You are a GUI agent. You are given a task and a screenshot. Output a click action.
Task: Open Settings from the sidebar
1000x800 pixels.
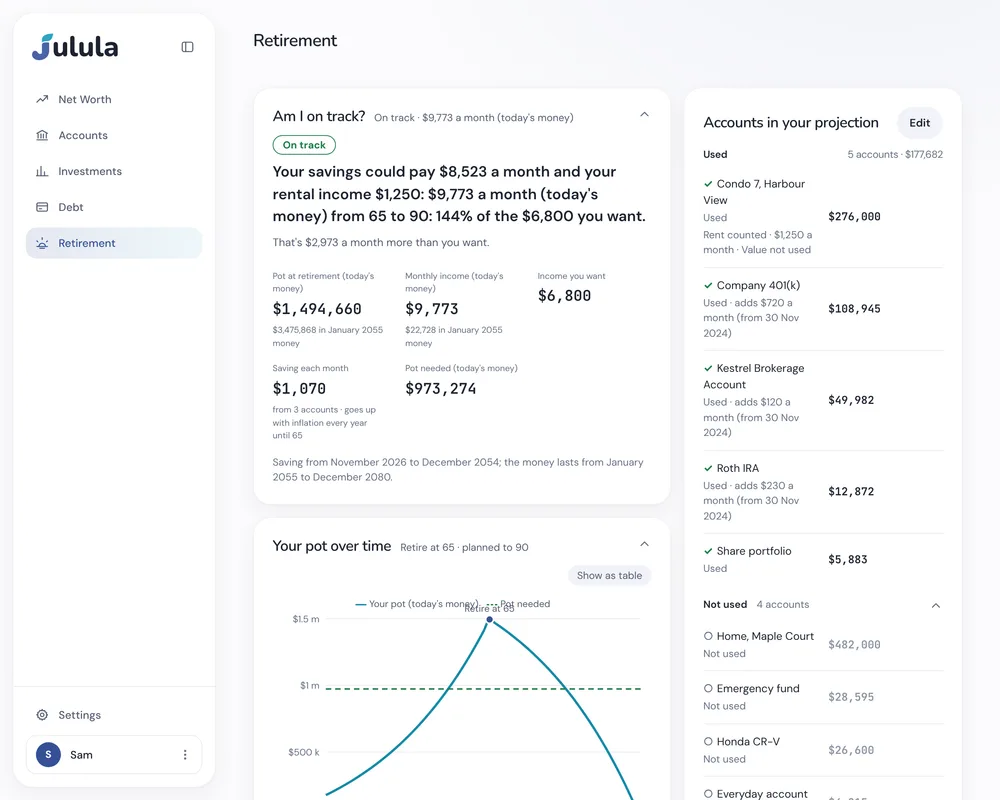coord(114,715)
